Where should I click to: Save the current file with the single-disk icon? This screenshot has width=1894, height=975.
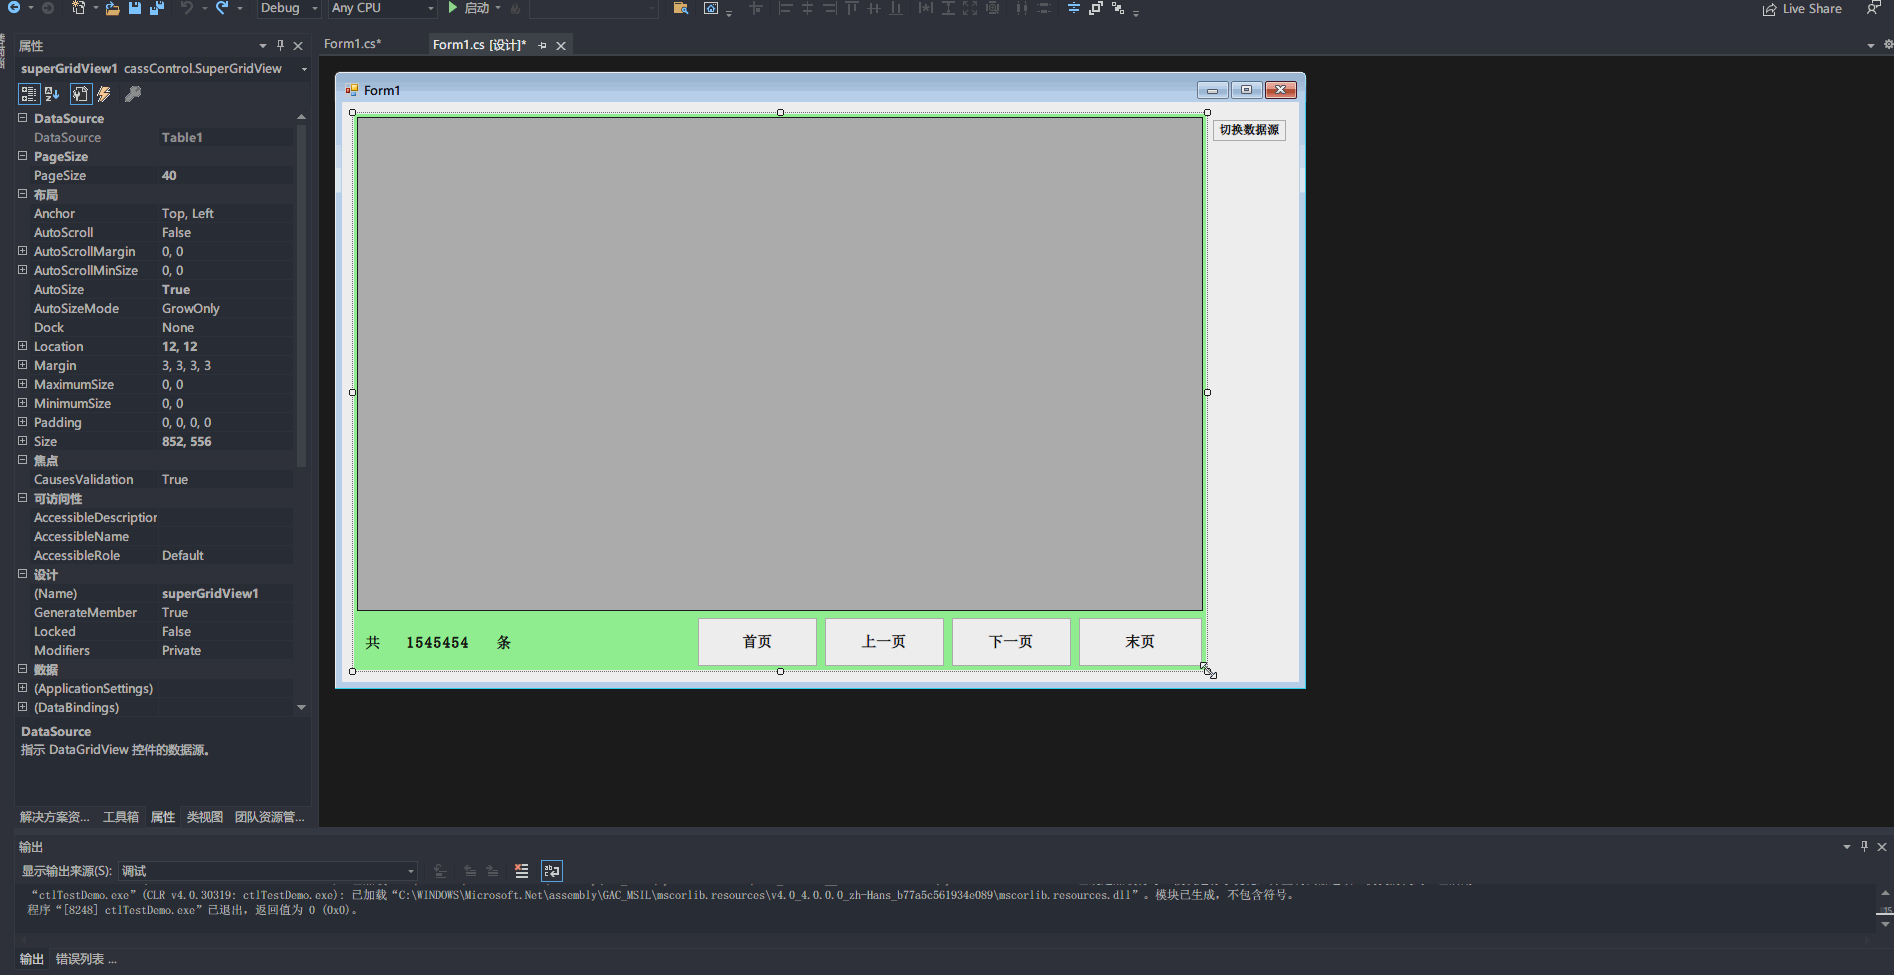pos(135,8)
